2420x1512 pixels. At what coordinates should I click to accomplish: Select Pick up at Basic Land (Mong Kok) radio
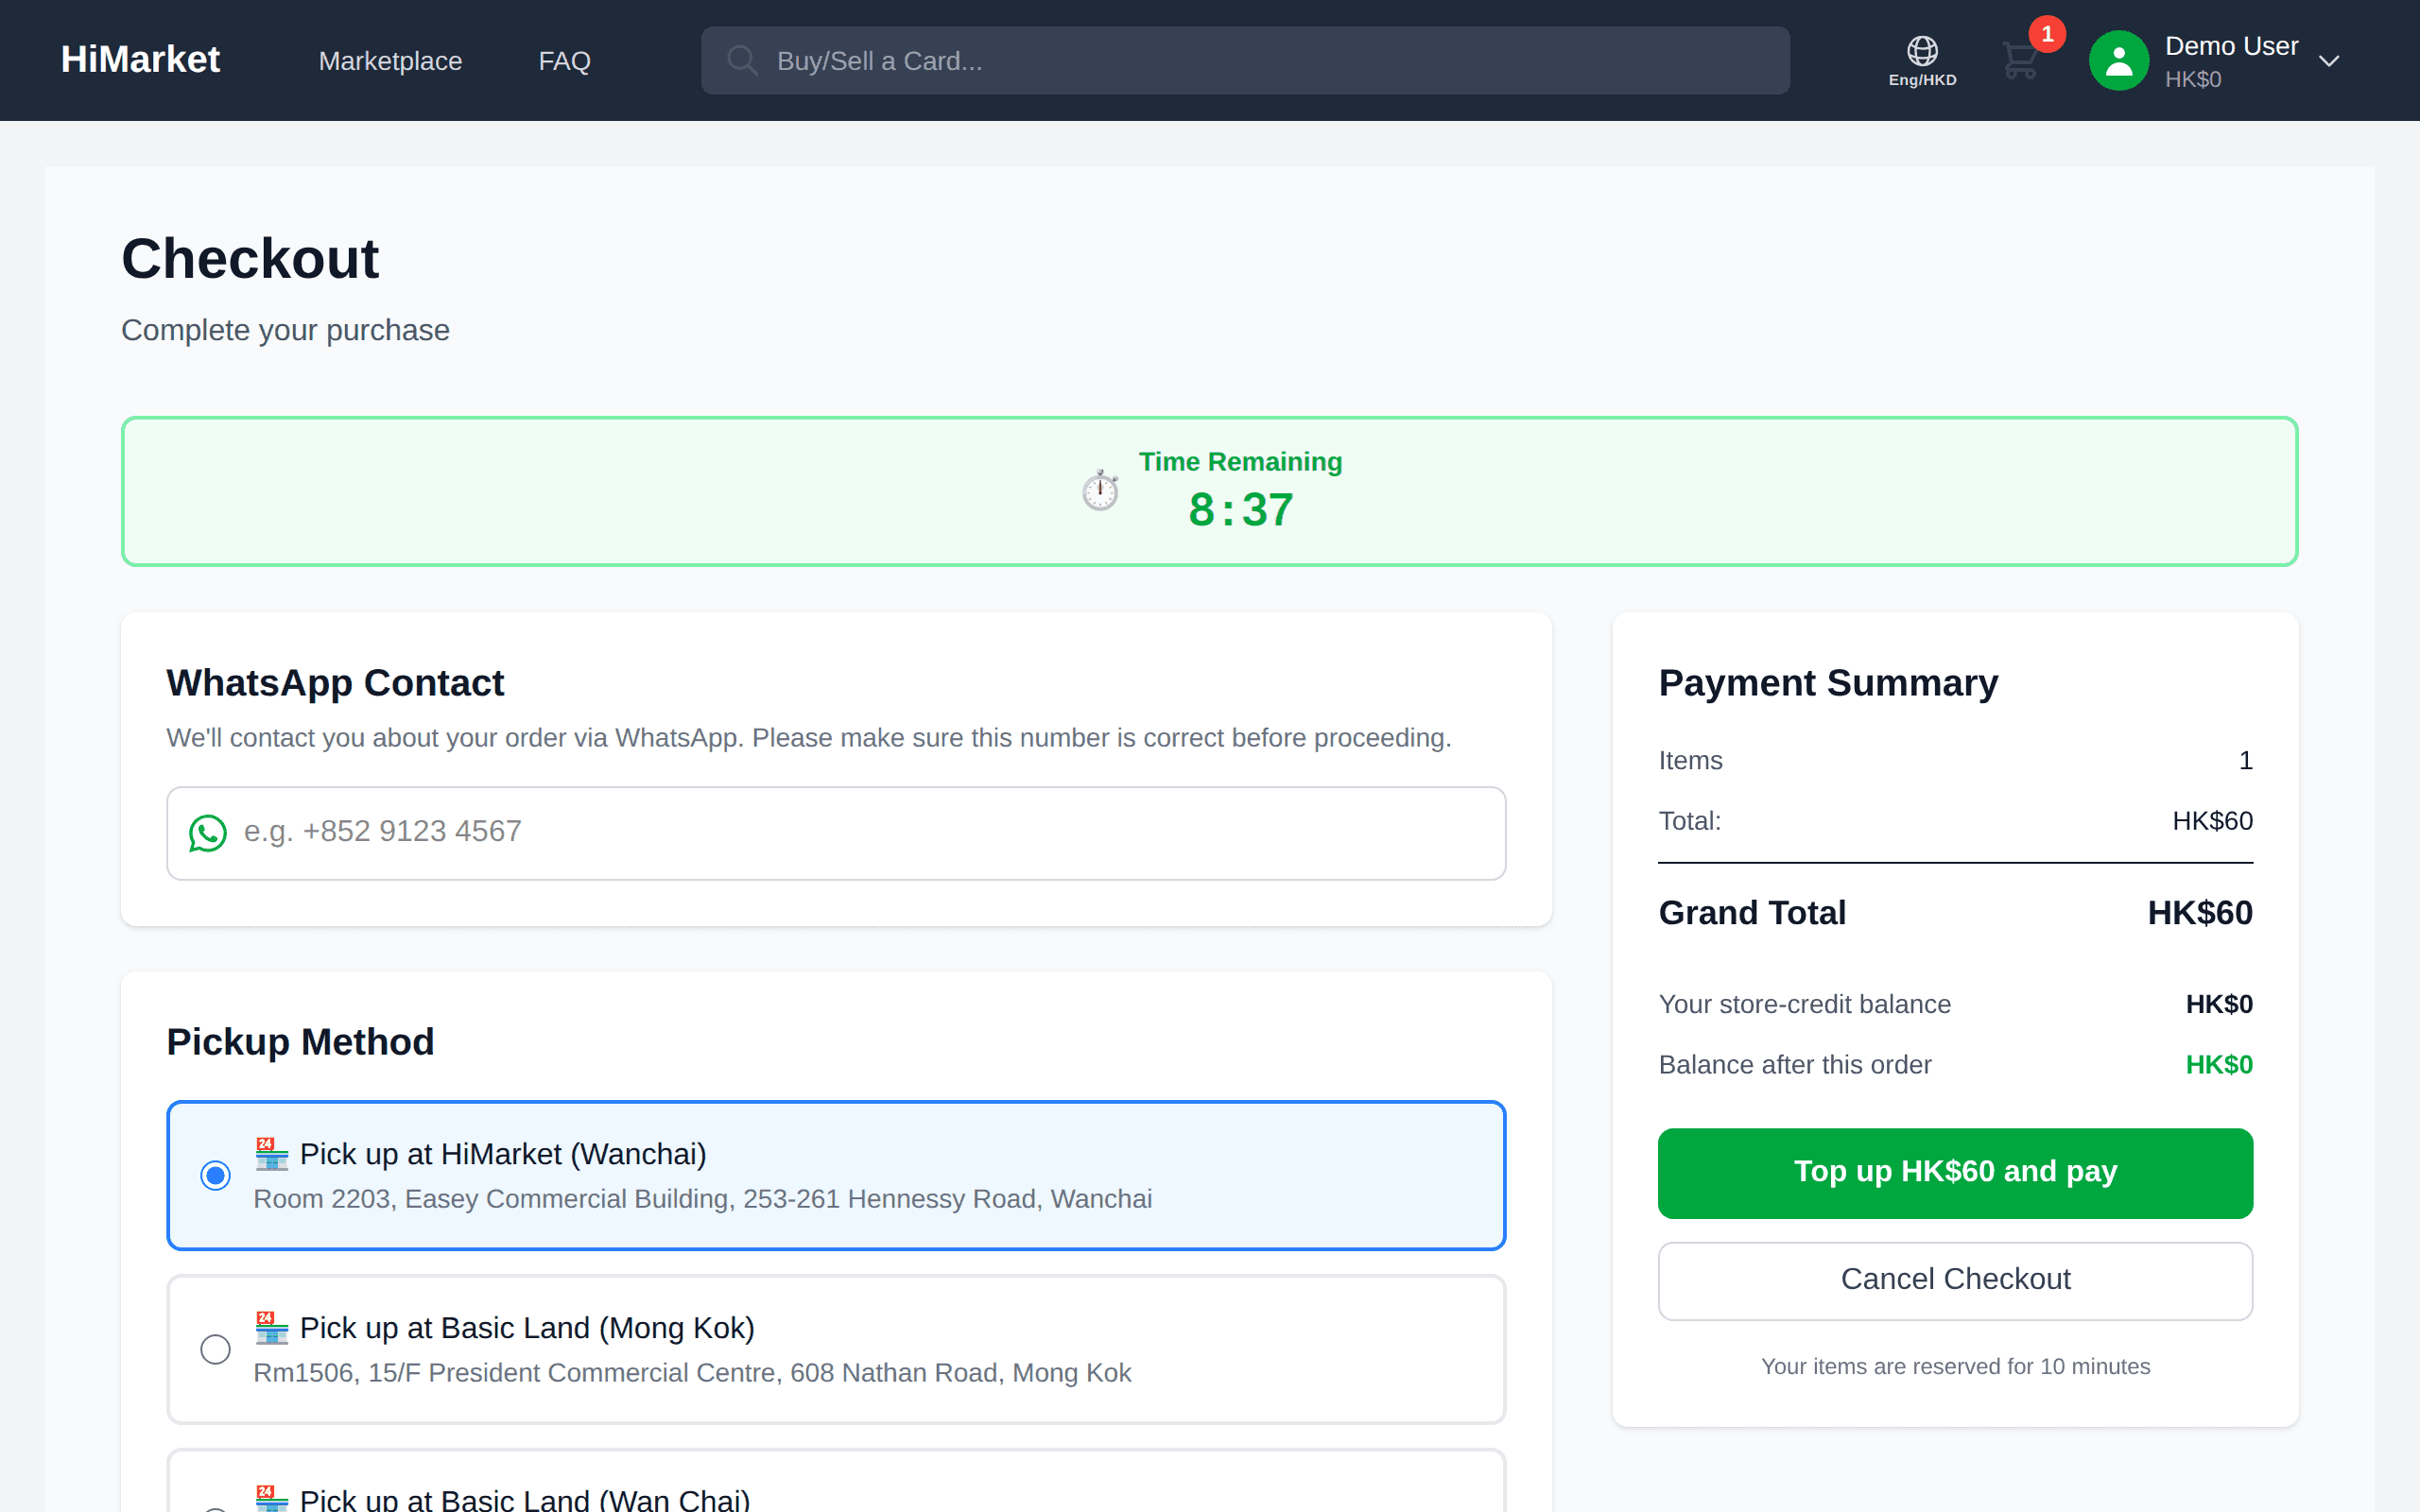point(215,1349)
